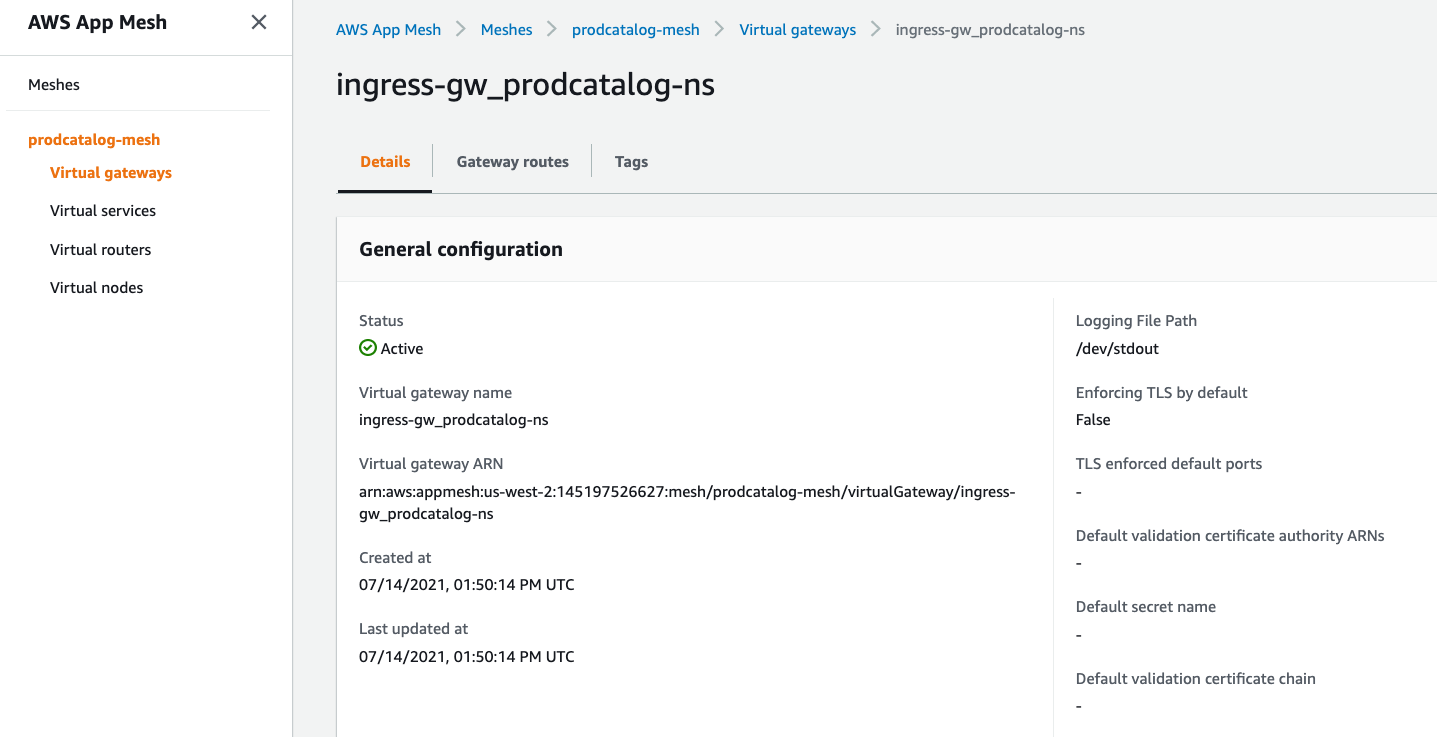Click the chevron after Meshes breadcrumb
The width and height of the screenshot is (1437, 737).
coord(552,30)
